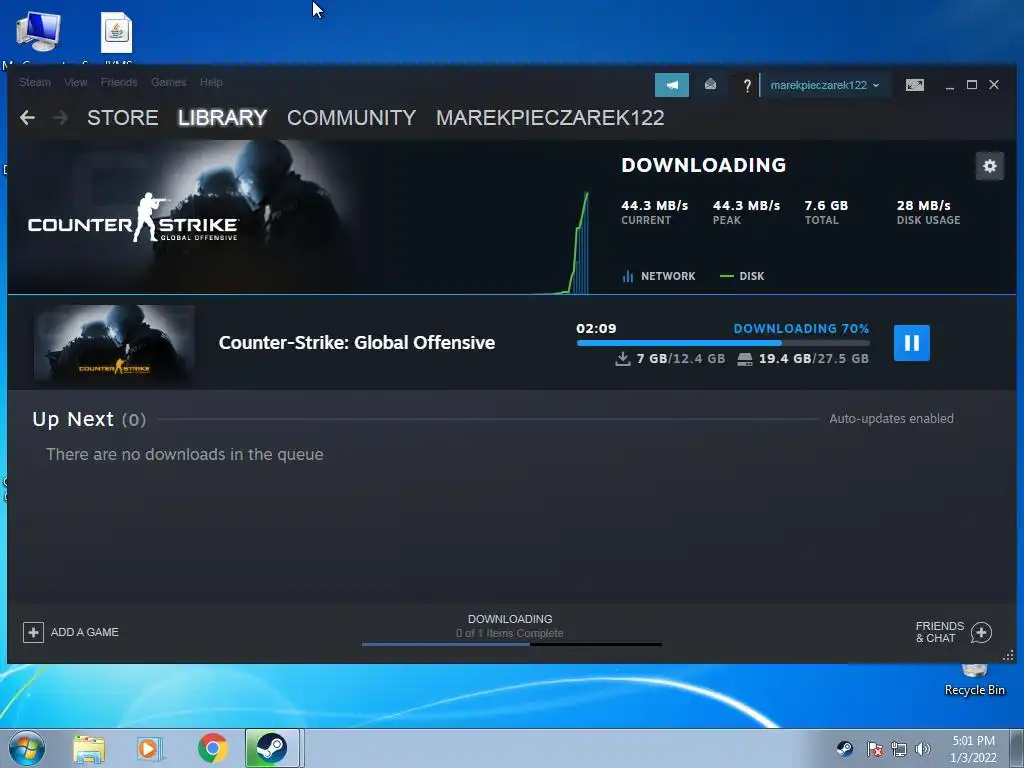
Task: Open Windows Media Player from taskbar
Action: [x=150, y=748]
